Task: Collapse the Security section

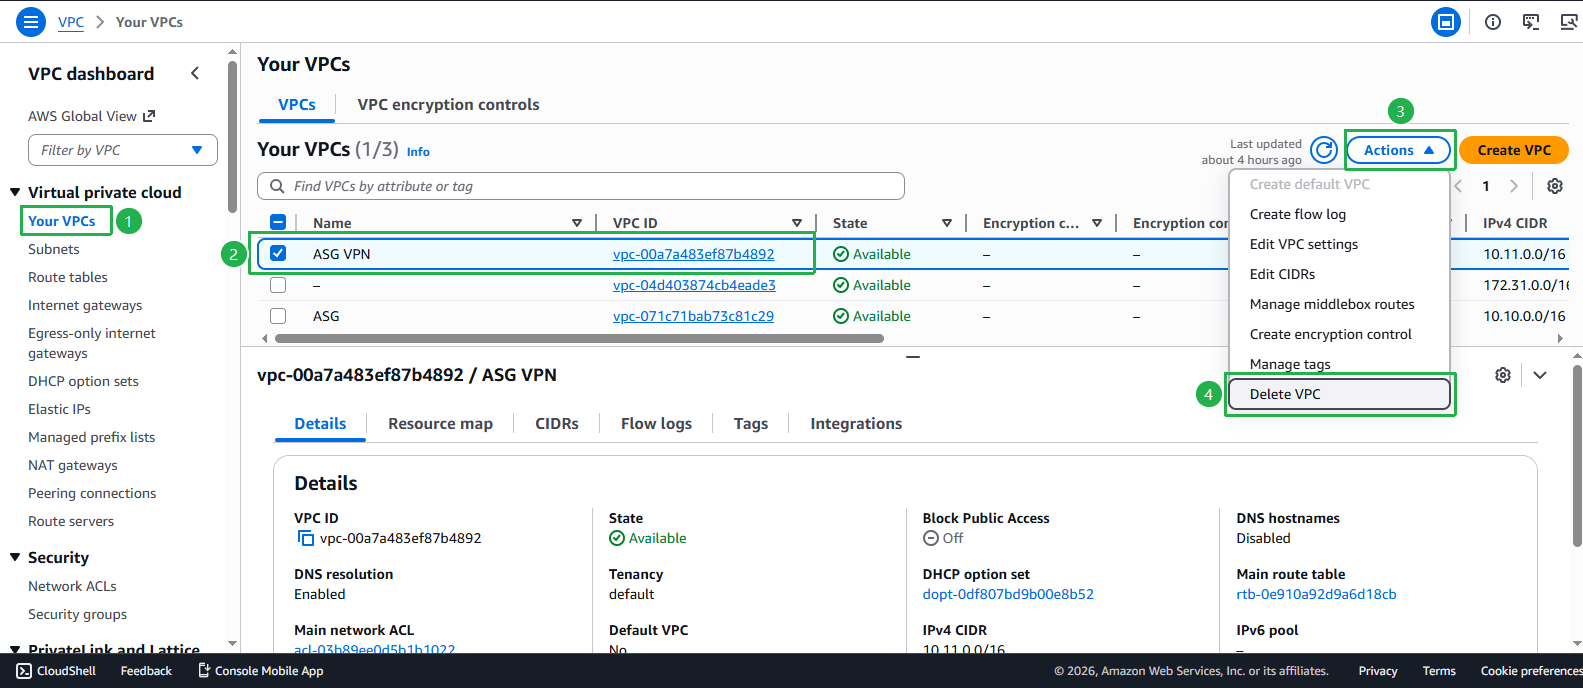Action: click(15, 557)
